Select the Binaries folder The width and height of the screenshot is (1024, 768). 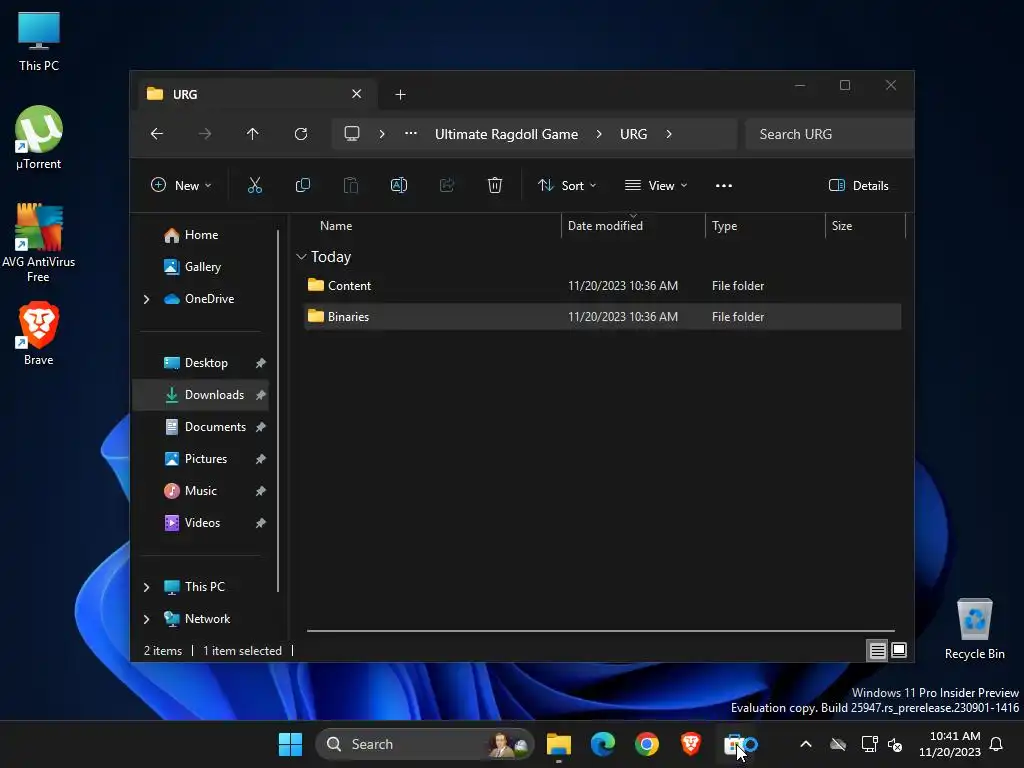[x=602, y=317]
